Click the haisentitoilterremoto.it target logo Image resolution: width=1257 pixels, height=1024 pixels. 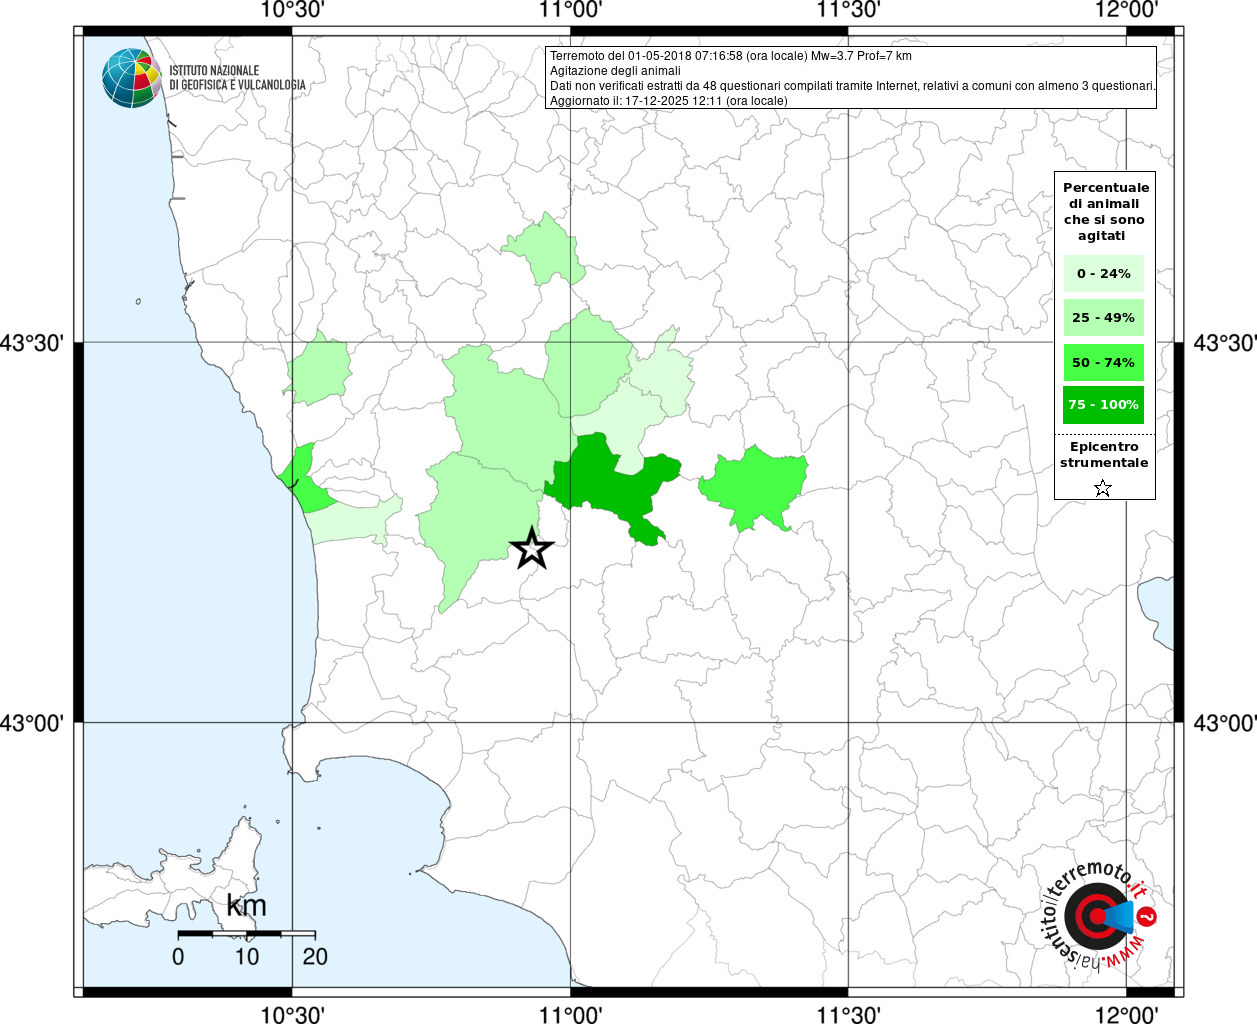(1100, 917)
